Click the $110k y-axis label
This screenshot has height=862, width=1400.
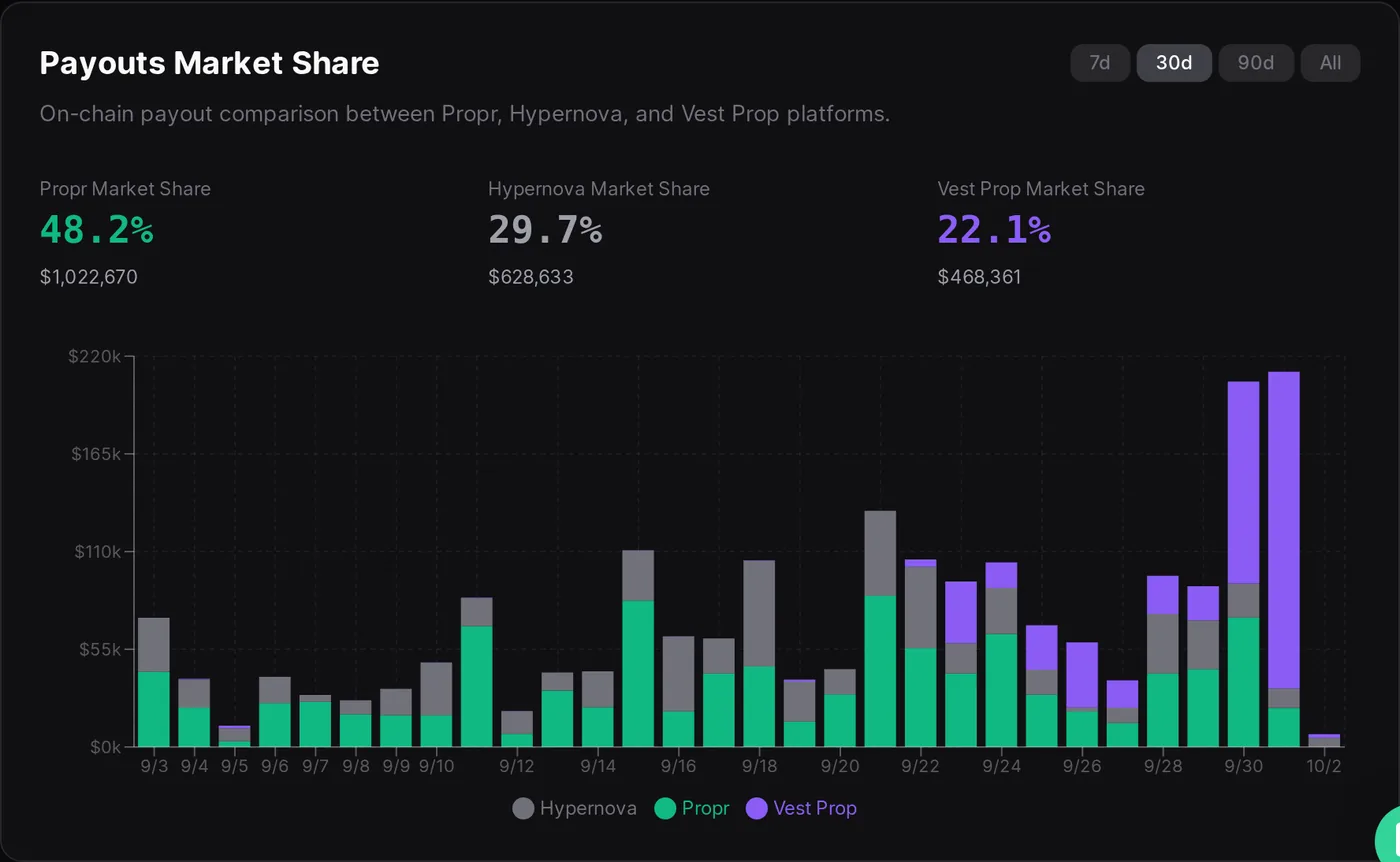[96, 552]
